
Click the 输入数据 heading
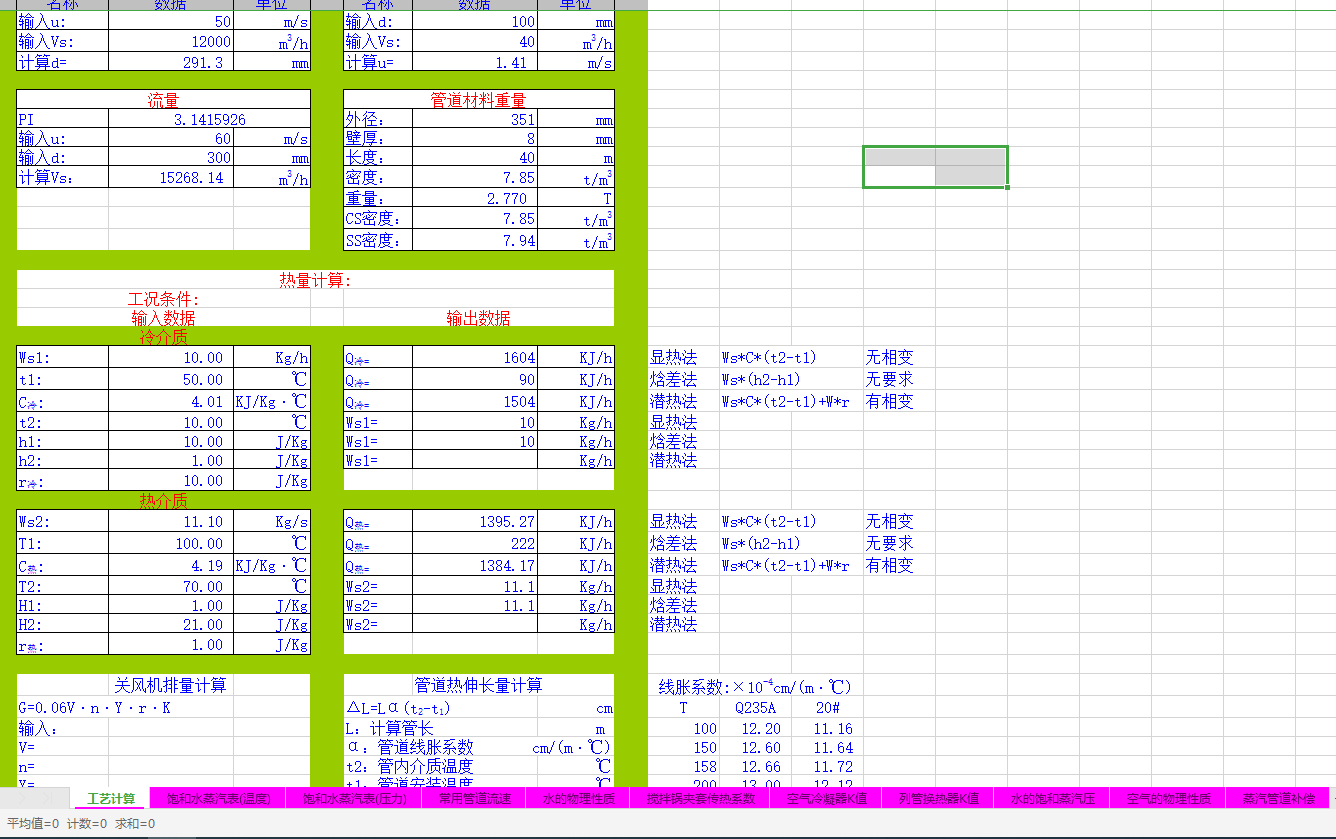163,318
